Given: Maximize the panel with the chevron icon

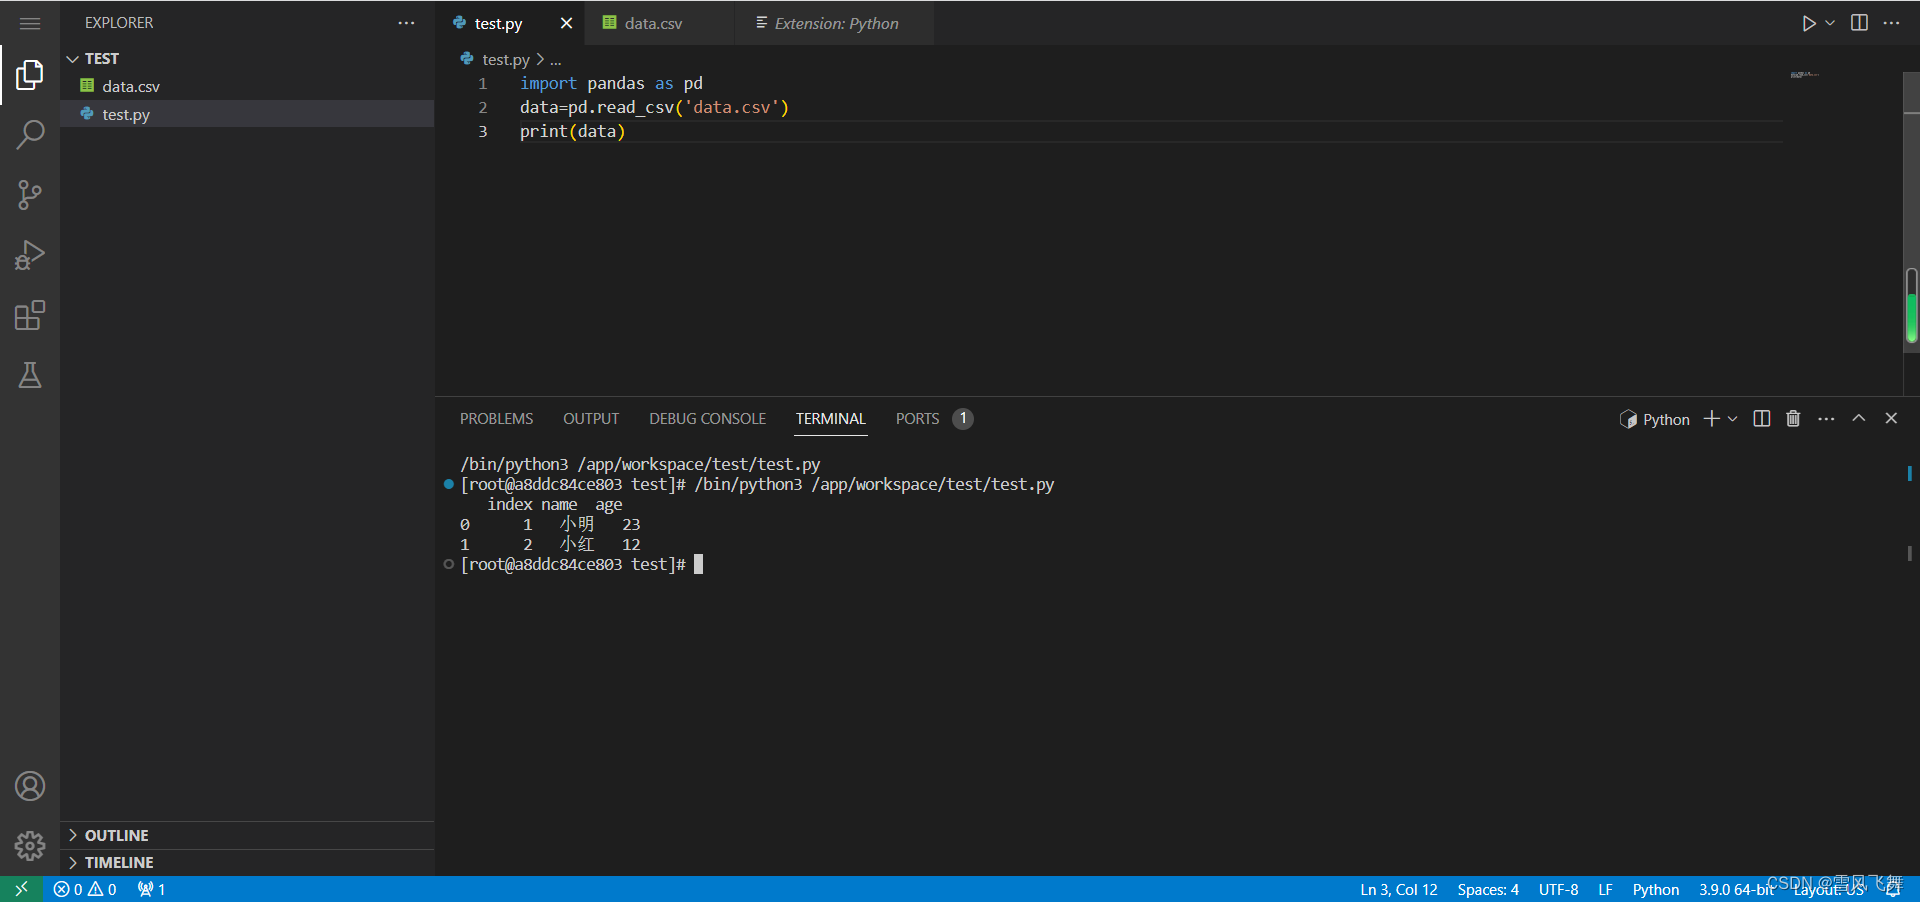Looking at the screenshot, I should [1858, 419].
